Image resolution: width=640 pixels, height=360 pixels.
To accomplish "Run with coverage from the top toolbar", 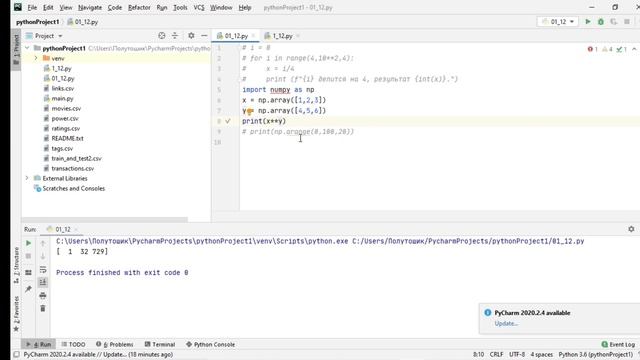I will 613,22.
